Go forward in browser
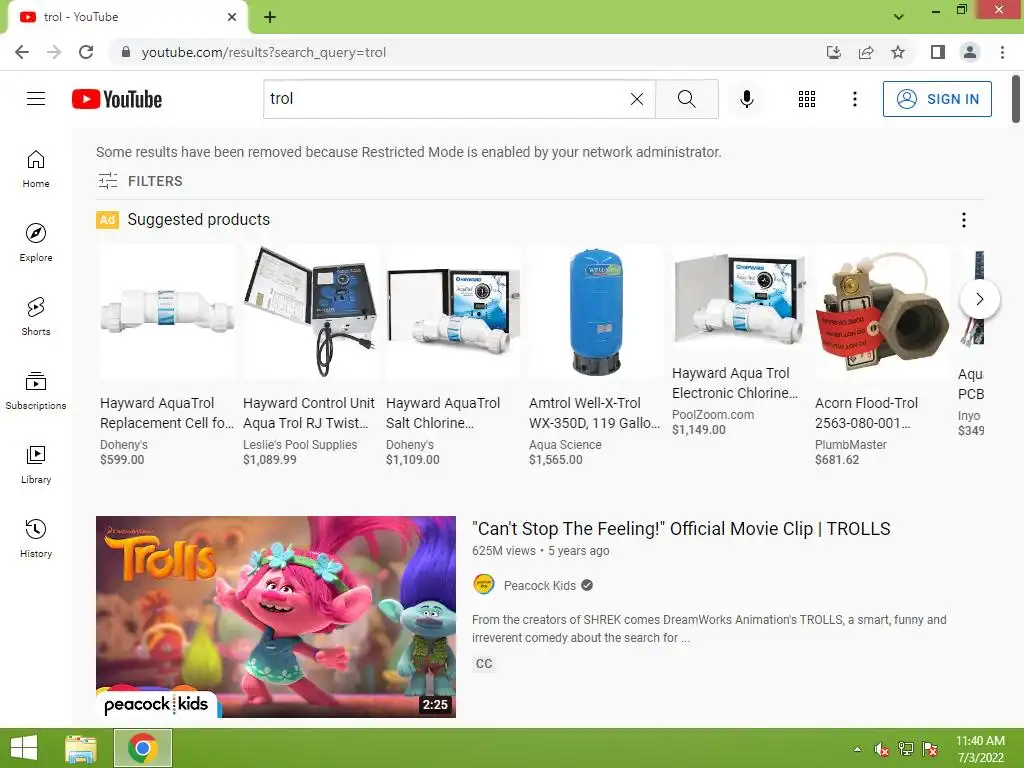The height and width of the screenshot is (768, 1024). 54,52
